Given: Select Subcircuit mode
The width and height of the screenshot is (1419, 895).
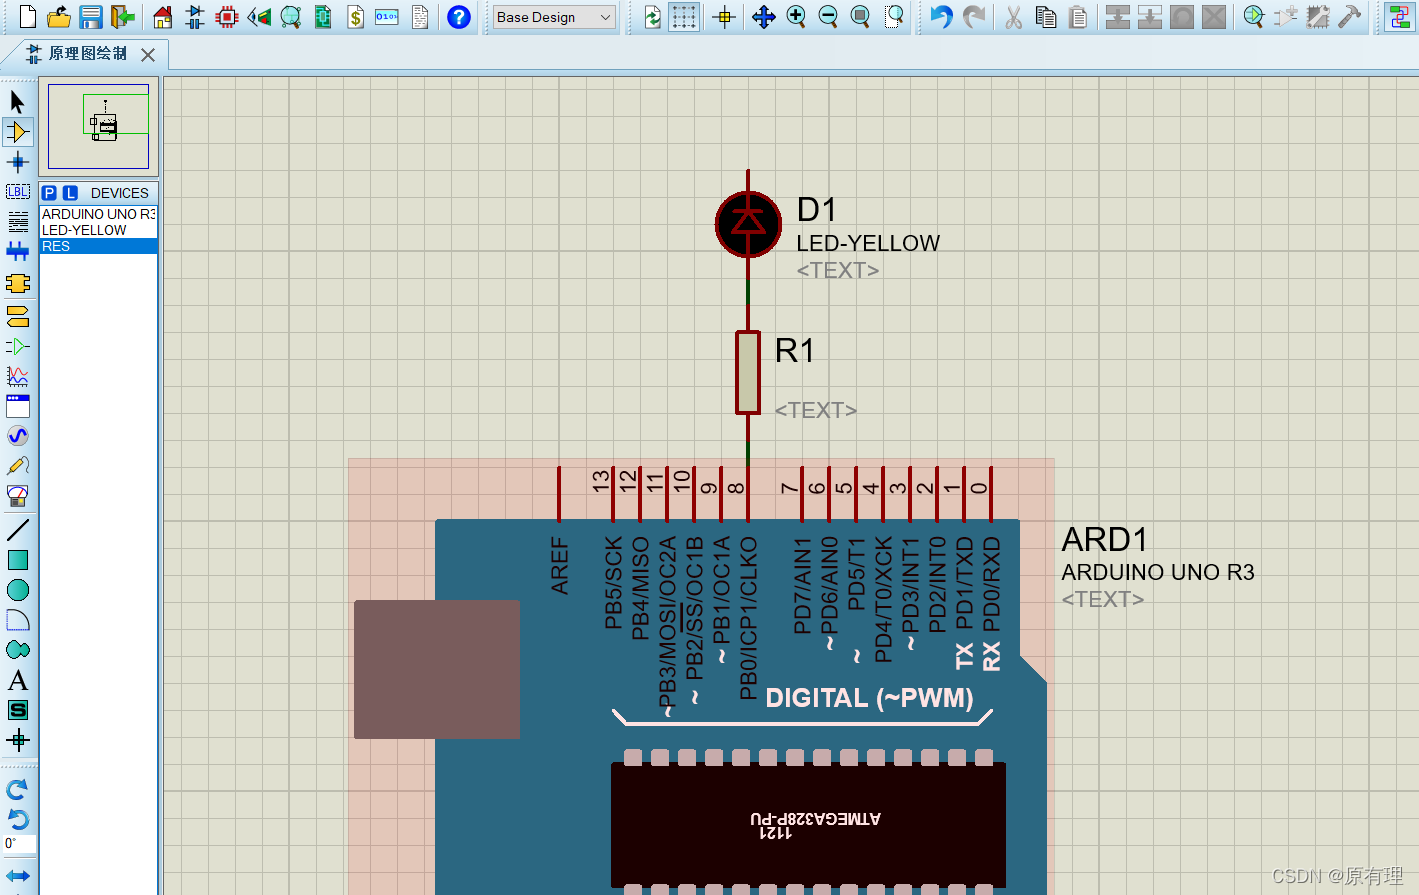Looking at the screenshot, I should point(18,284).
